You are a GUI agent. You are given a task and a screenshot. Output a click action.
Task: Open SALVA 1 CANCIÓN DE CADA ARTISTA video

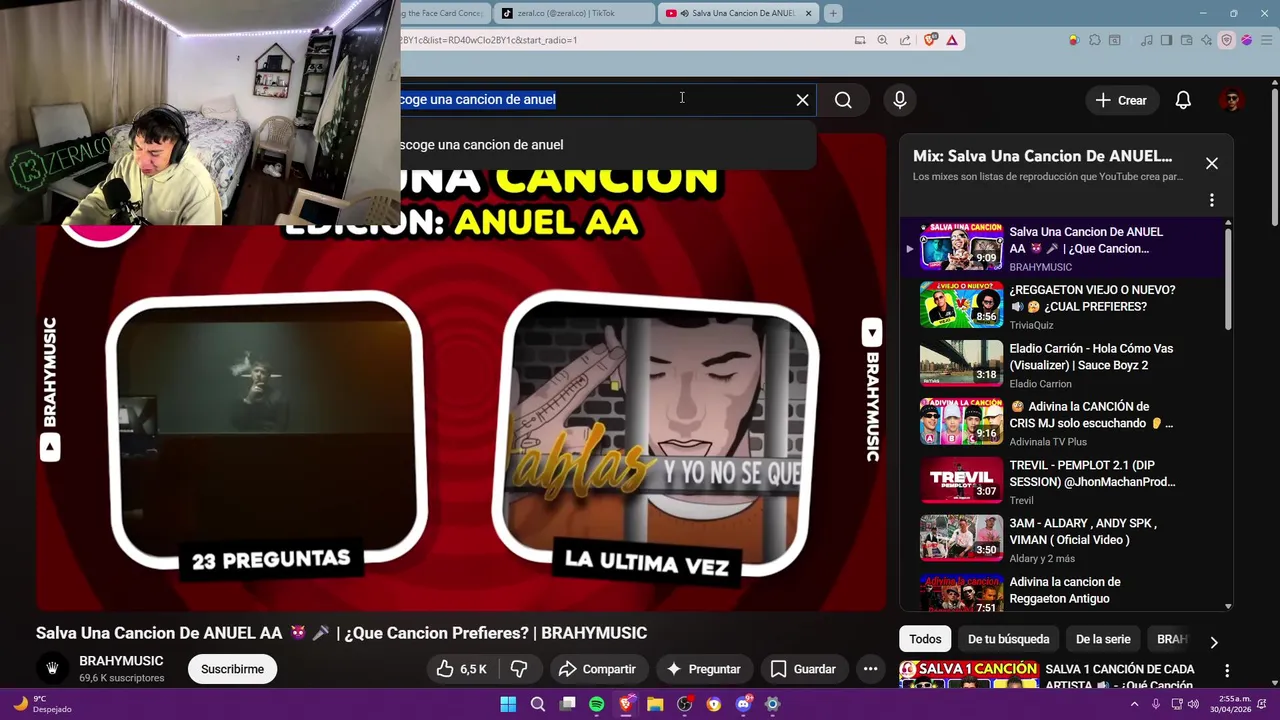[x=1119, y=676]
